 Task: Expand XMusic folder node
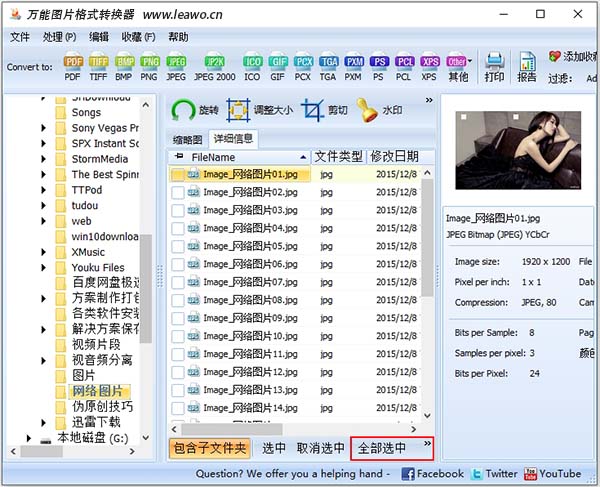[x=44, y=252]
